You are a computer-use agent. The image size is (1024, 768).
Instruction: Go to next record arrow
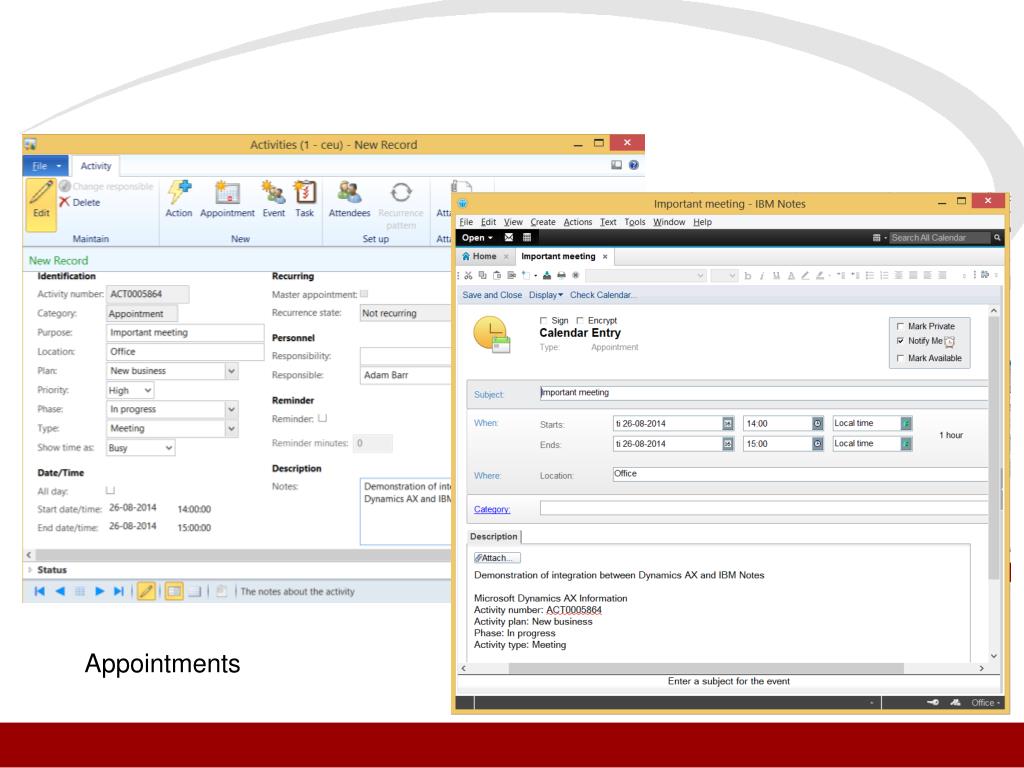(99, 591)
